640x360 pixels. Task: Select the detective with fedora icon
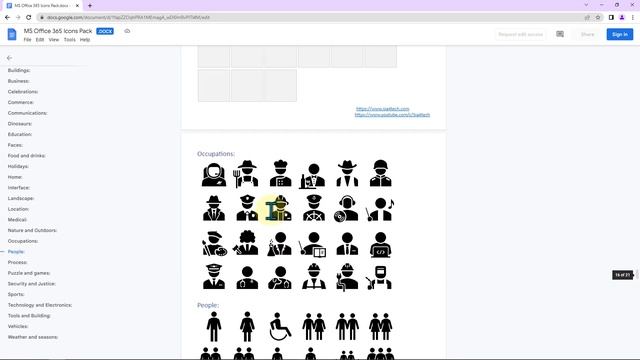click(213, 208)
